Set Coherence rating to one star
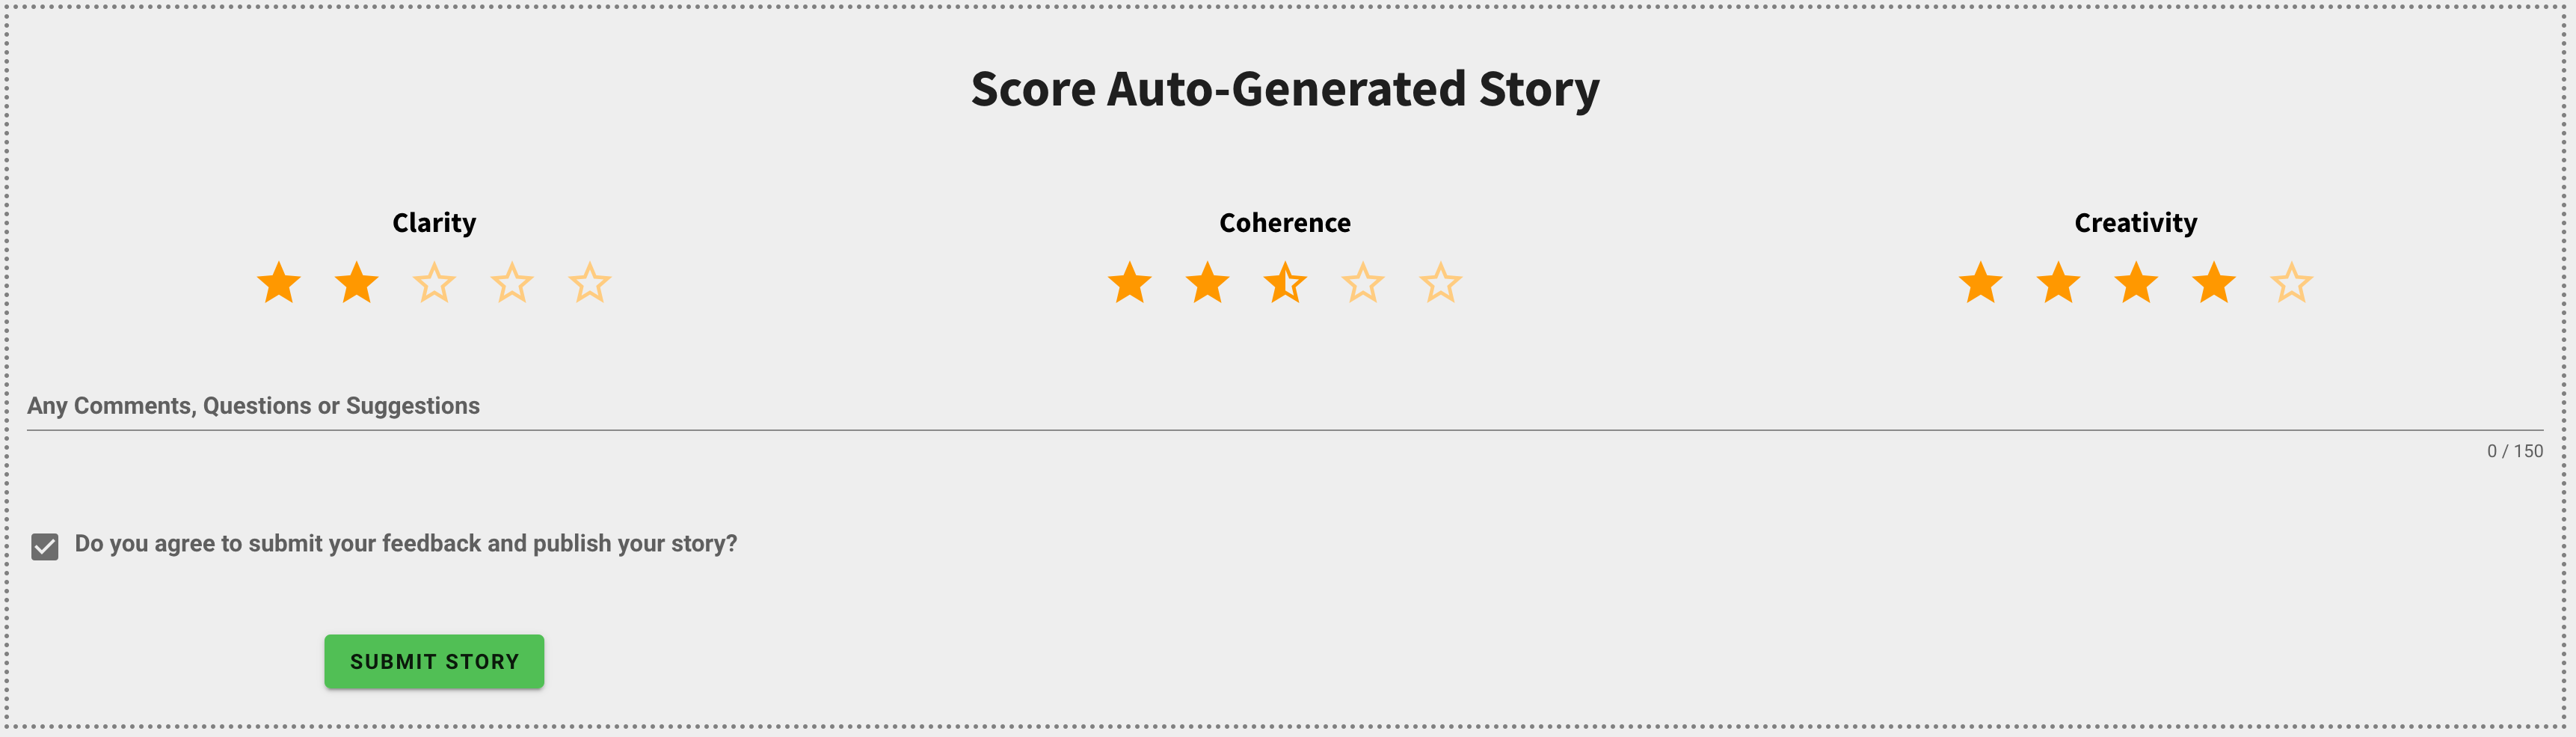The image size is (2576, 737). point(1130,283)
